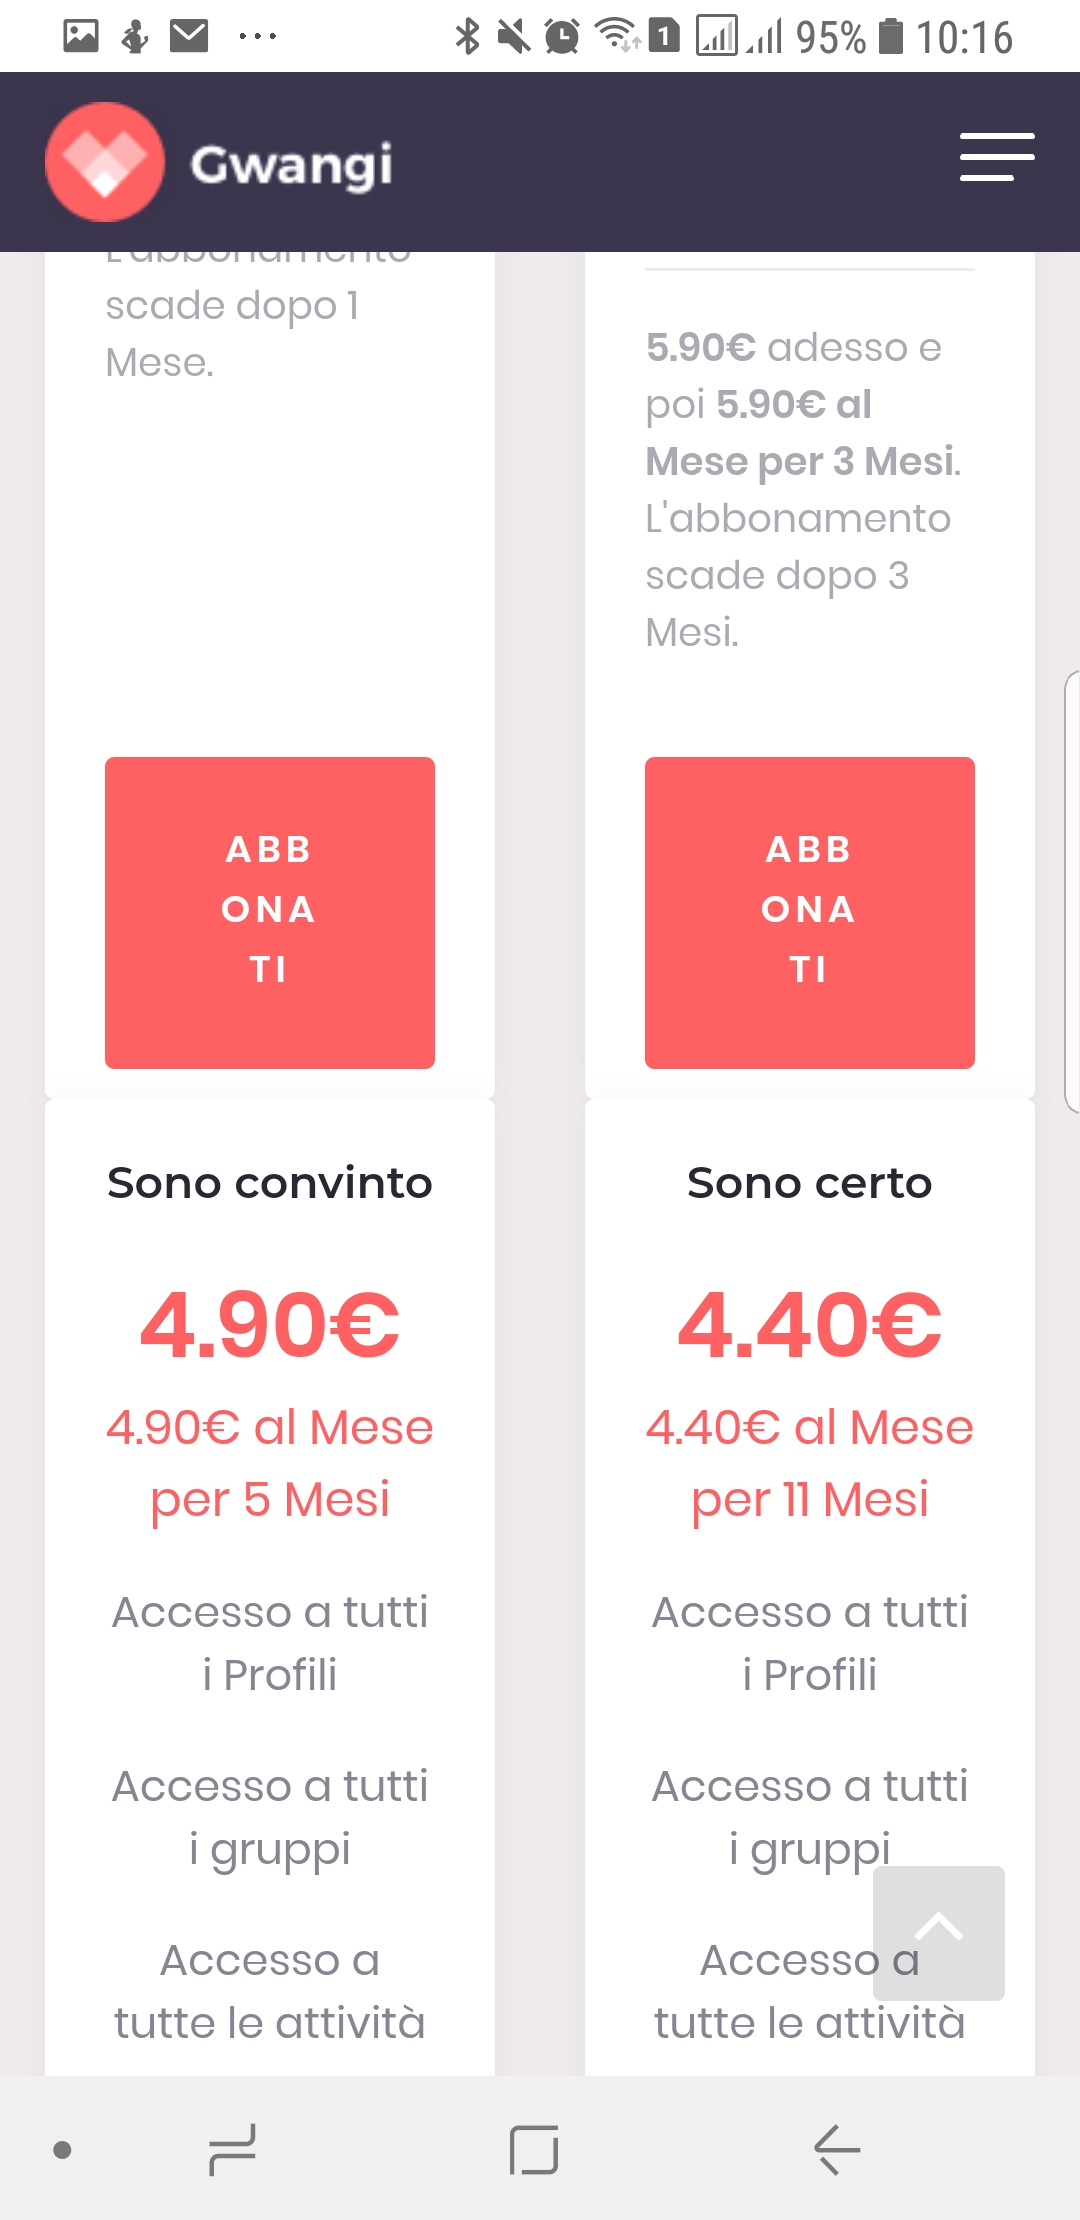Tap the Wi-Fi icon in status bar

617,35
